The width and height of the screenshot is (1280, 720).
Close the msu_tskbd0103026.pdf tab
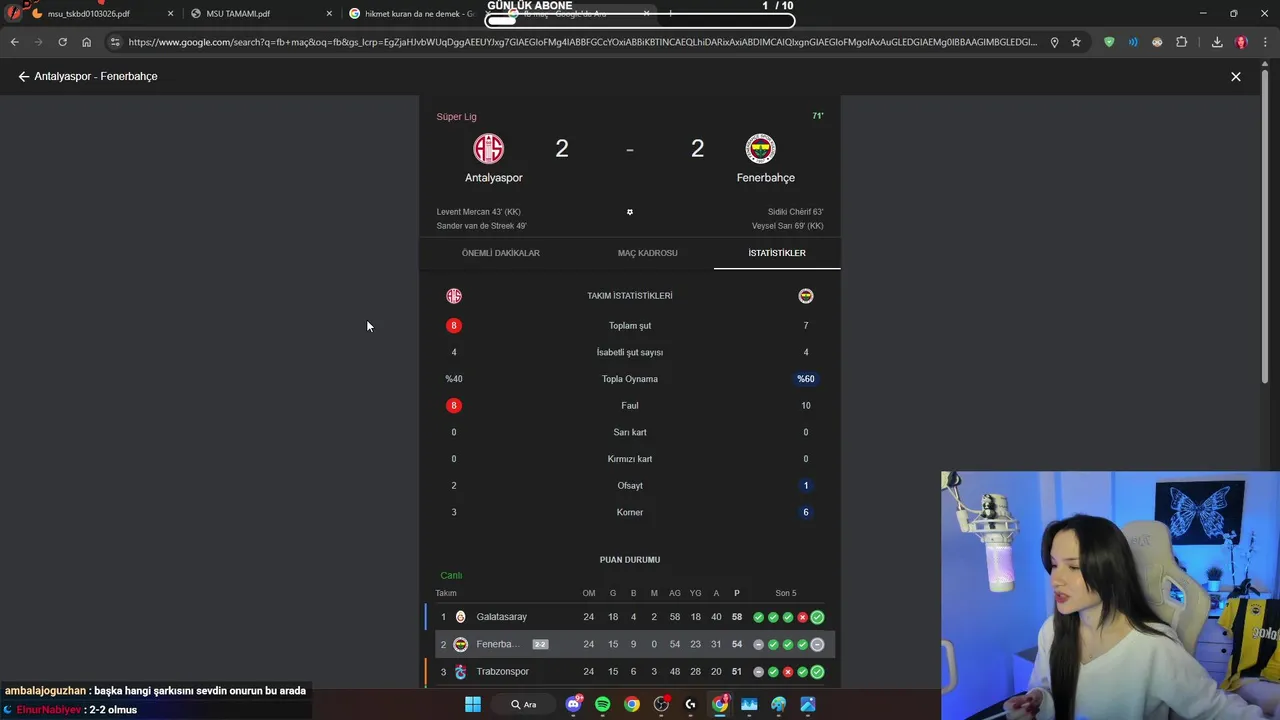point(170,14)
